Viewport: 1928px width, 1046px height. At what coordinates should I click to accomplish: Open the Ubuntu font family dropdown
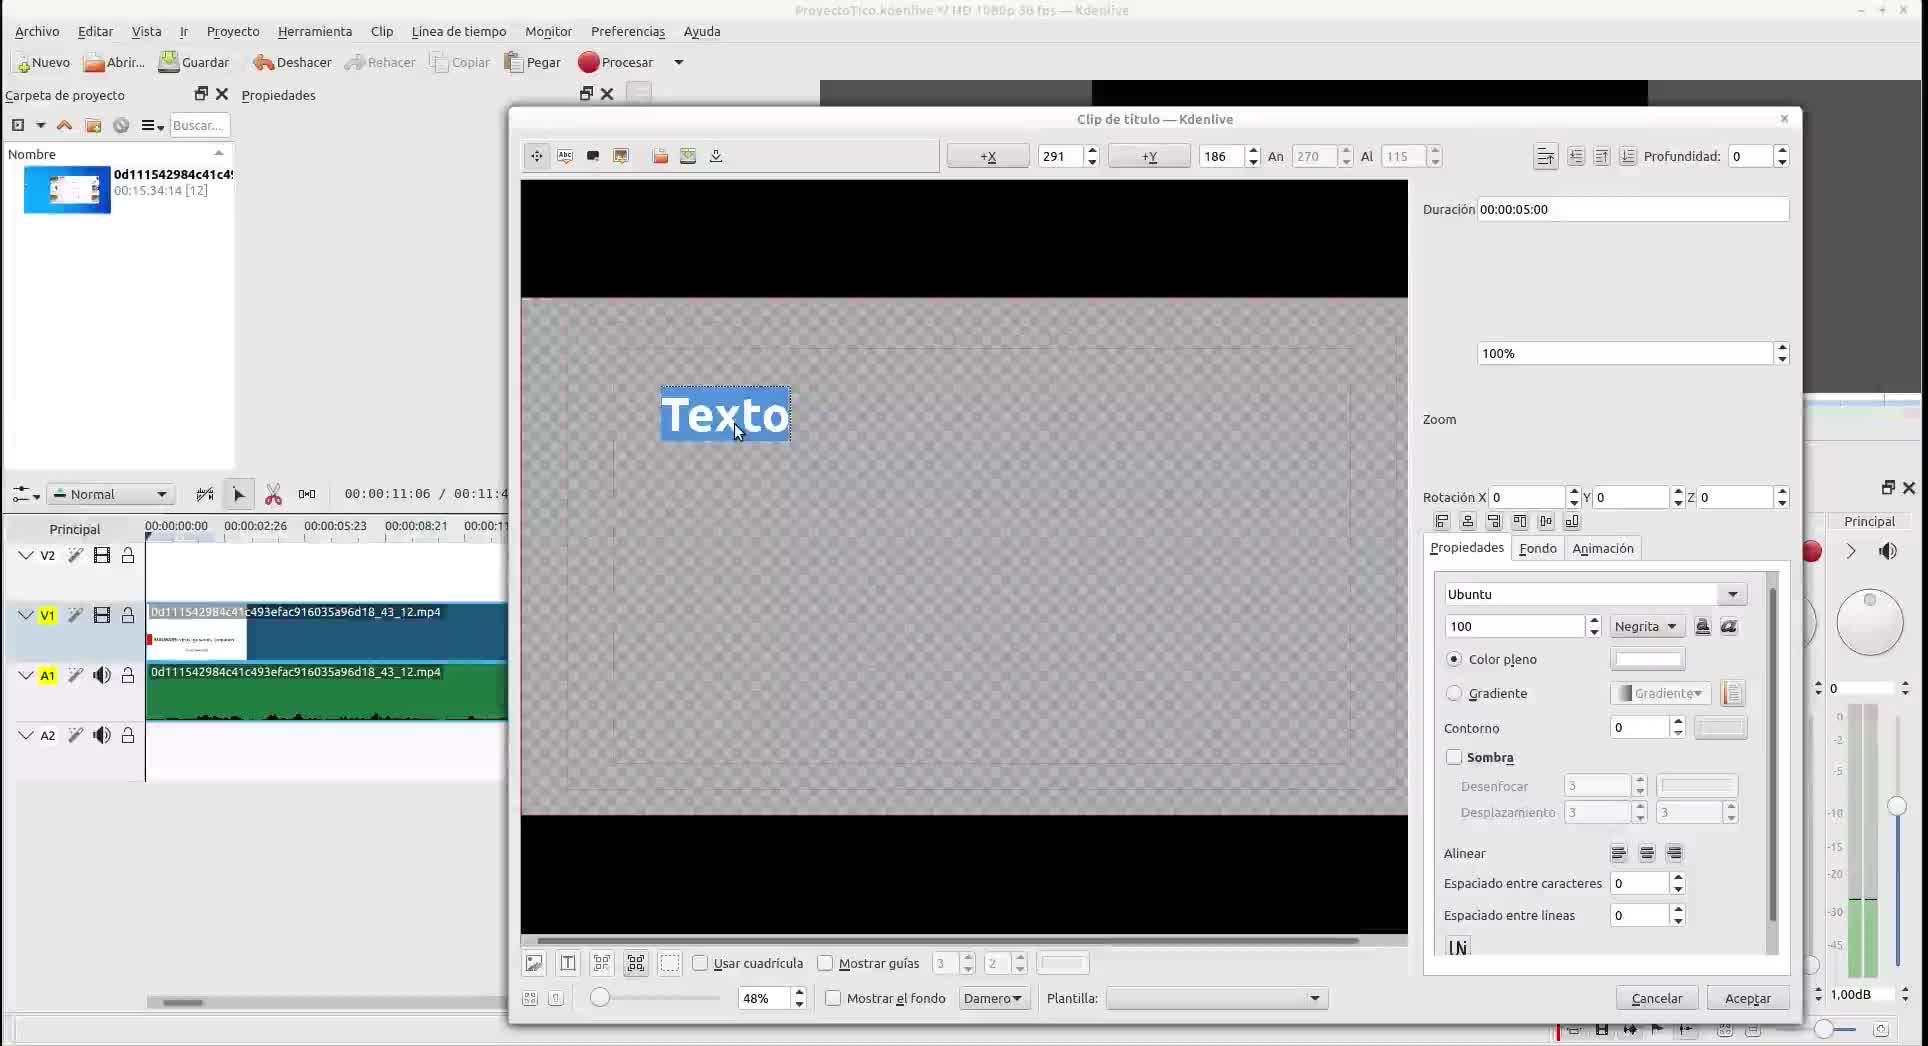[x=1595, y=595]
